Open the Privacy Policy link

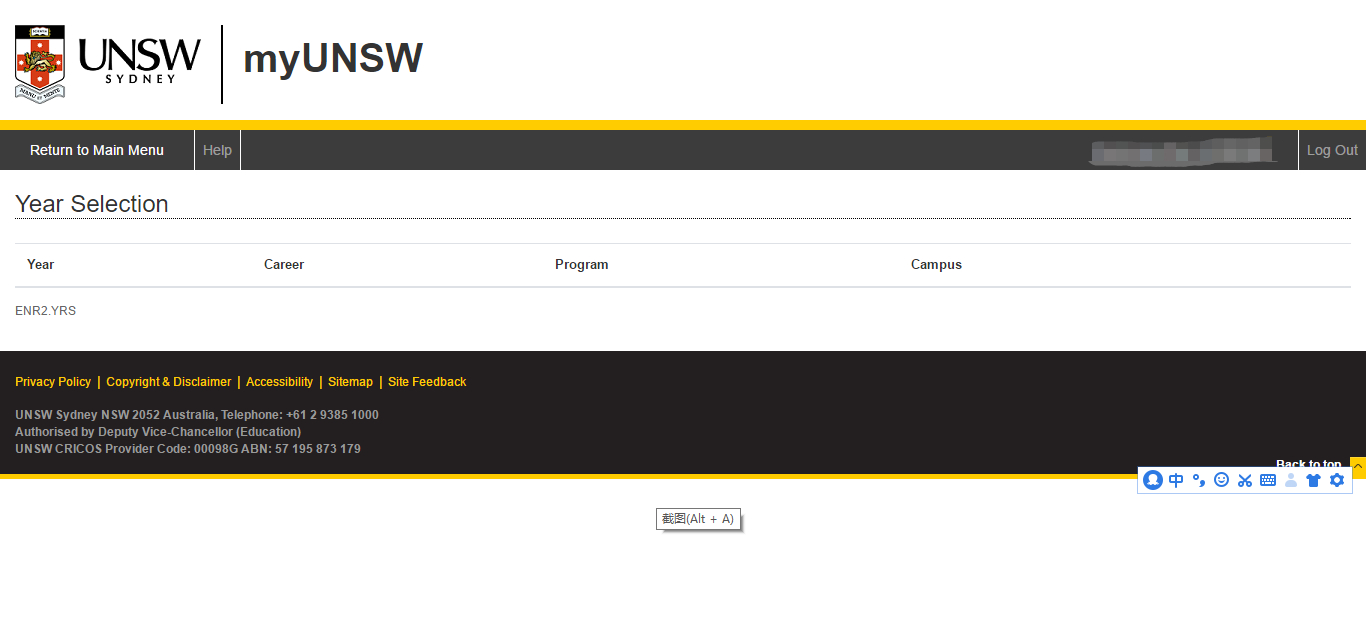[53, 382]
